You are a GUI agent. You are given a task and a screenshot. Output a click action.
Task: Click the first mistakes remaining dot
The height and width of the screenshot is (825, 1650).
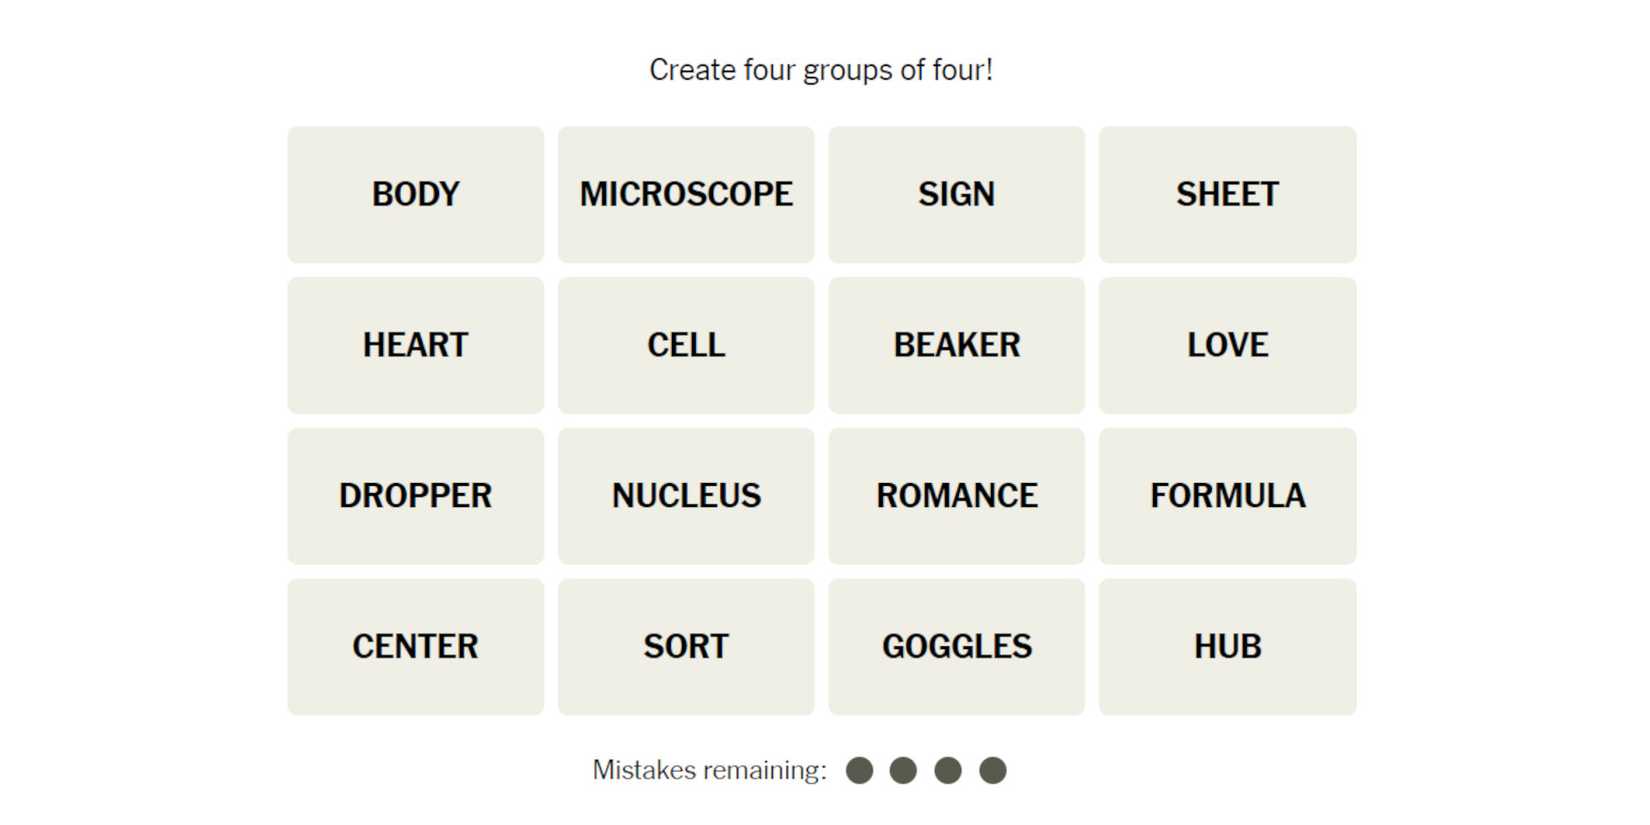(859, 770)
